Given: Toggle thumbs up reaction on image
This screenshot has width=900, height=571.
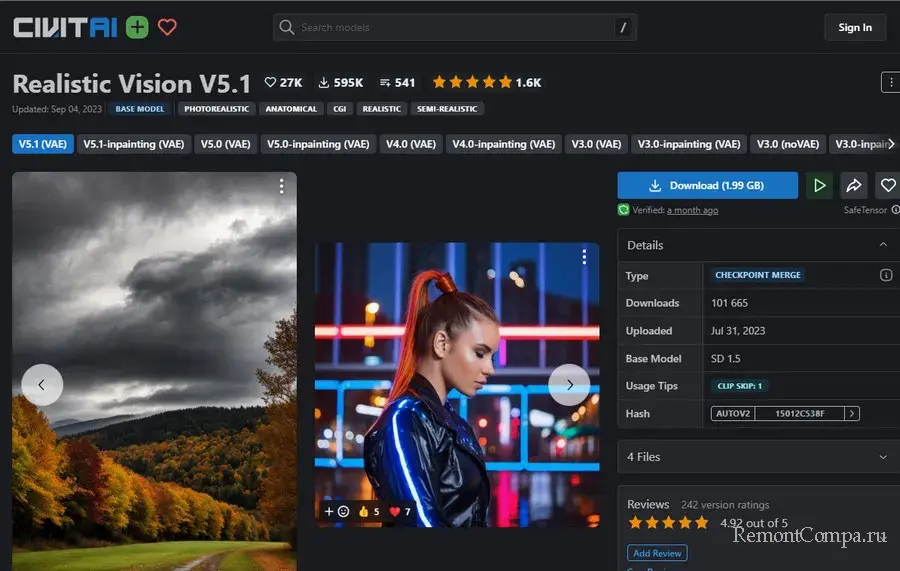Looking at the screenshot, I should click(x=369, y=511).
